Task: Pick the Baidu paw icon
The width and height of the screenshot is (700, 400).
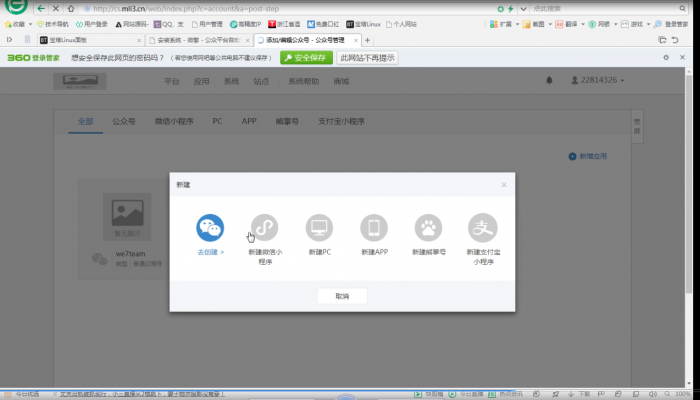Action: point(428,227)
